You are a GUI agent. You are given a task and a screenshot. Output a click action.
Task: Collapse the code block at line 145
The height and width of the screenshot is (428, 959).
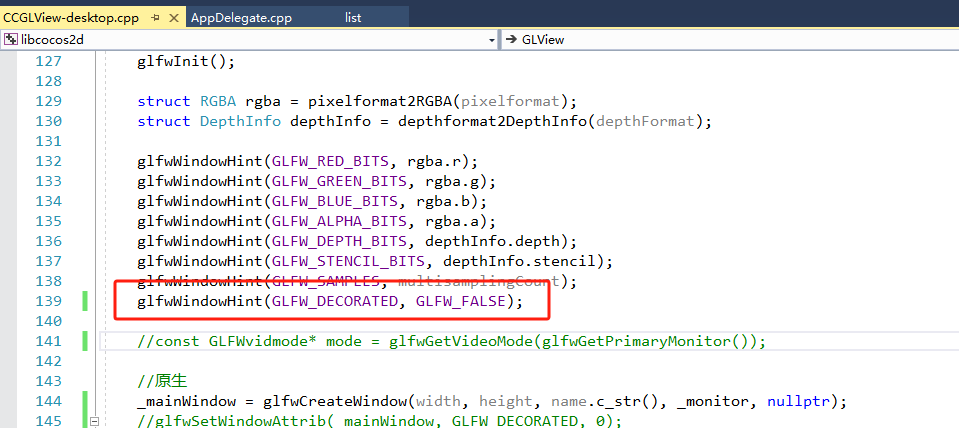(x=94, y=421)
